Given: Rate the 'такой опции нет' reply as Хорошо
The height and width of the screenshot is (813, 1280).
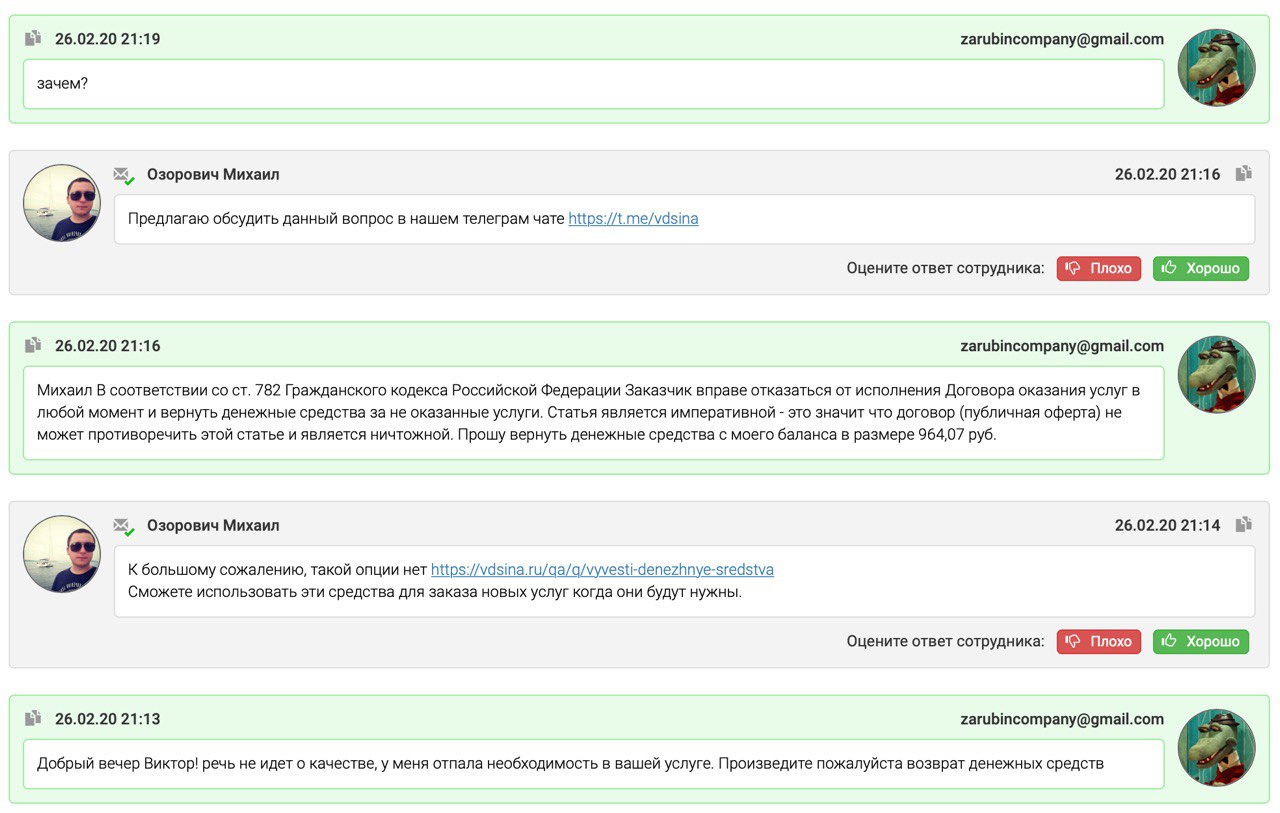Looking at the screenshot, I should point(1201,641).
